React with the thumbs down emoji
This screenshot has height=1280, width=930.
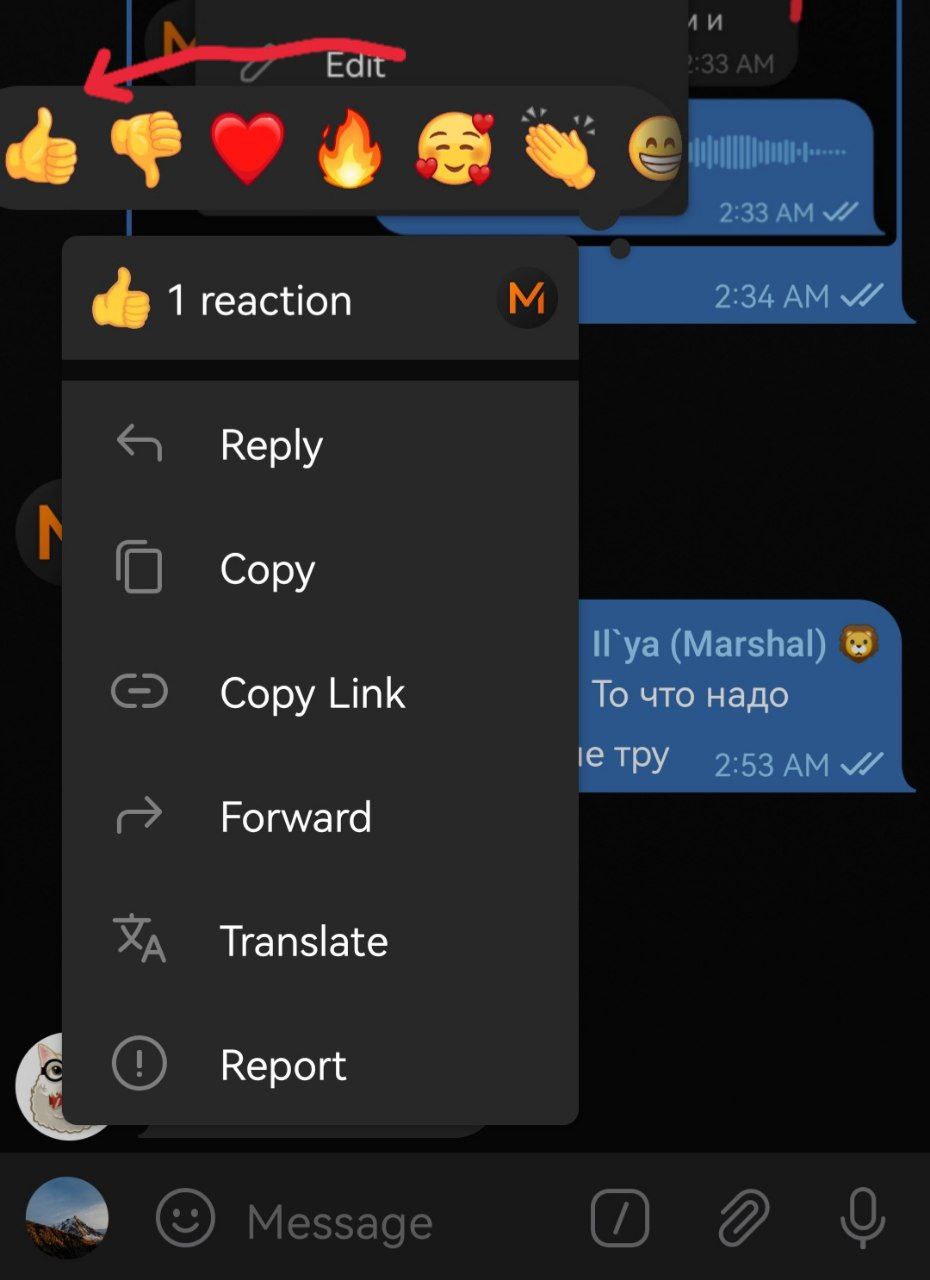(x=146, y=148)
